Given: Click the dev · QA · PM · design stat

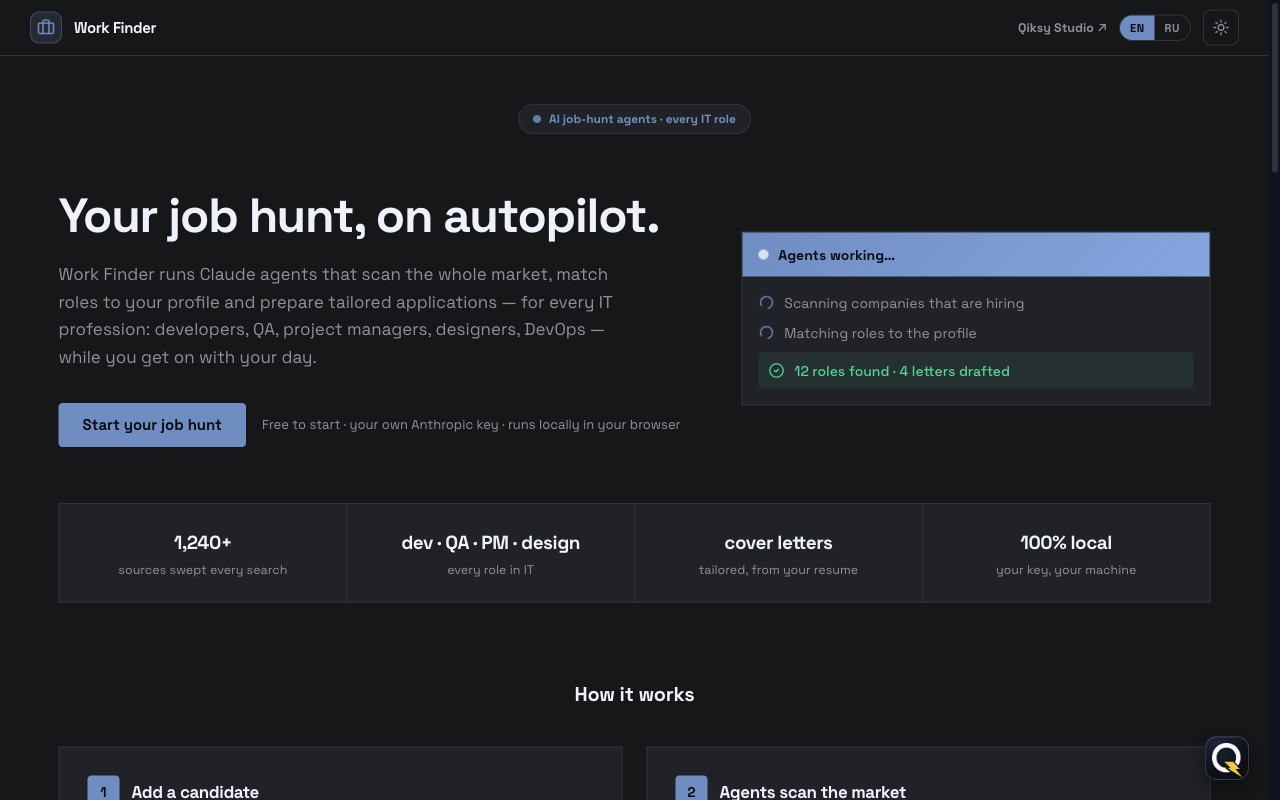Looking at the screenshot, I should point(491,553).
